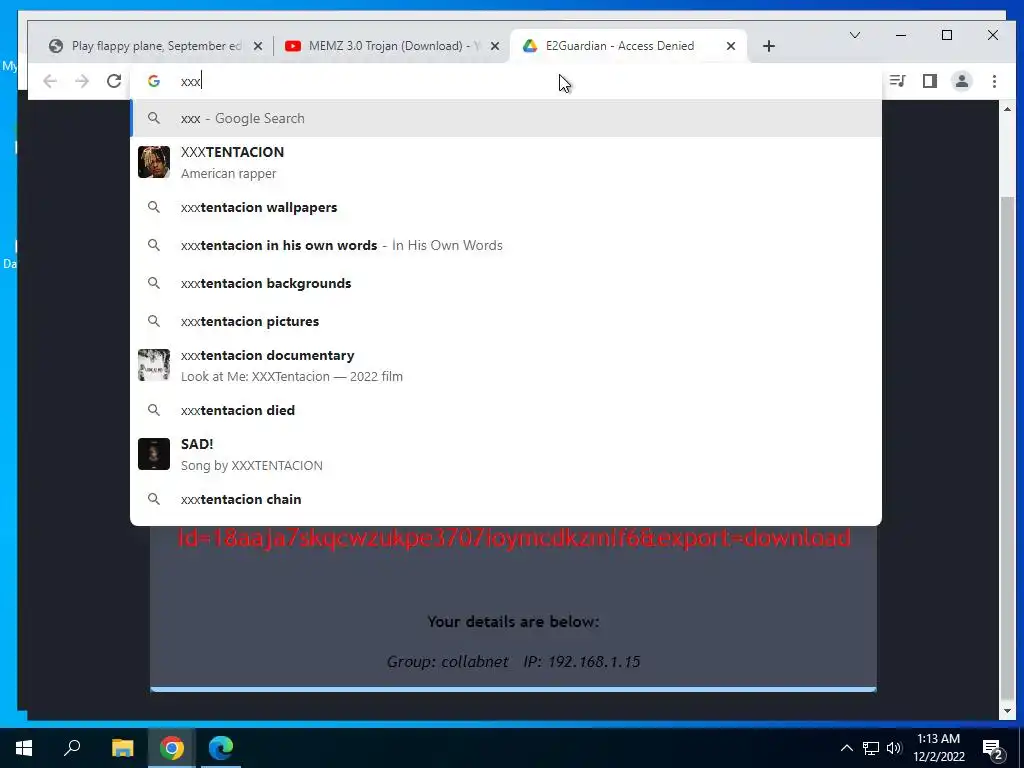Select the 'xxxtentacion documentary' suggestion

506,365
